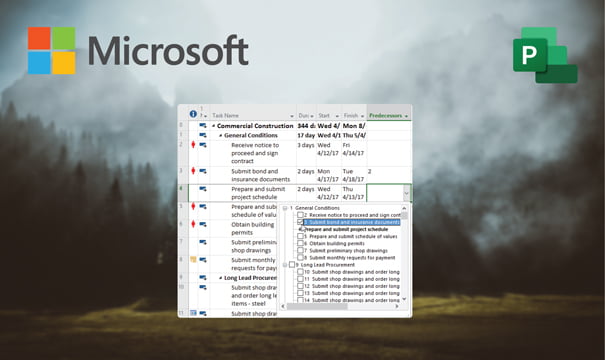Click the blue info Indicators column header icon

click(193, 114)
